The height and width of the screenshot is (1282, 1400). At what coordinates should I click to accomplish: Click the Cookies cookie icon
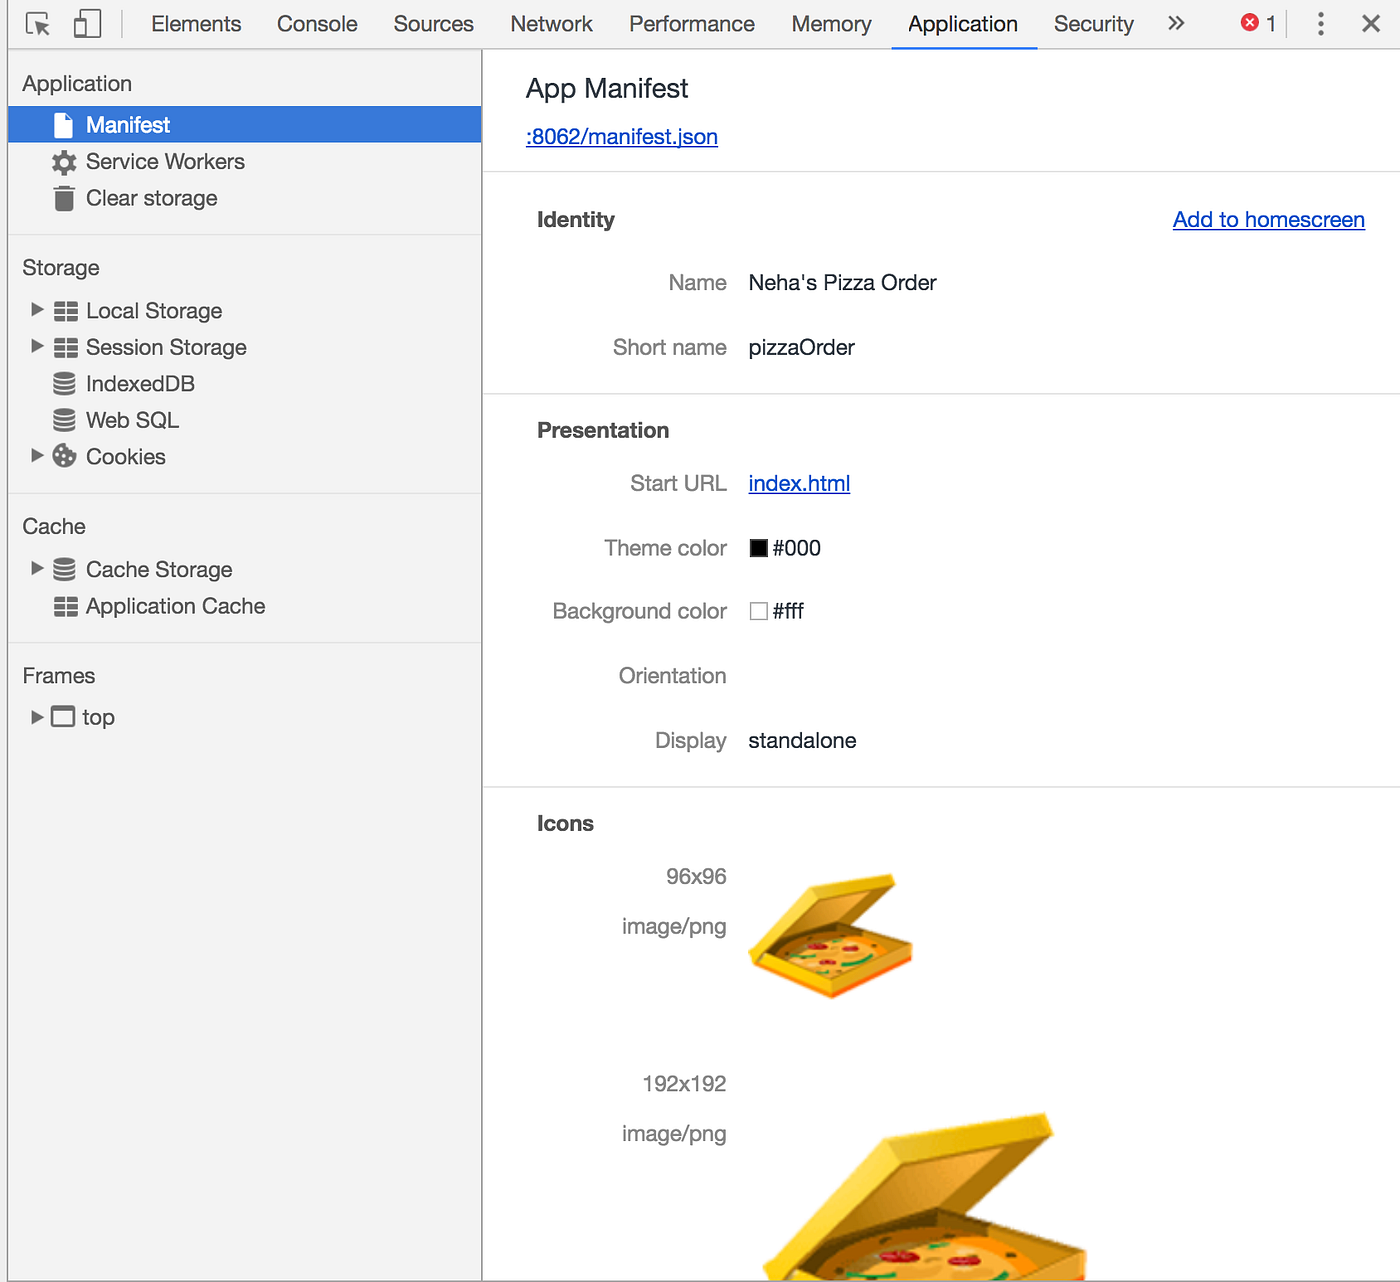click(64, 456)
